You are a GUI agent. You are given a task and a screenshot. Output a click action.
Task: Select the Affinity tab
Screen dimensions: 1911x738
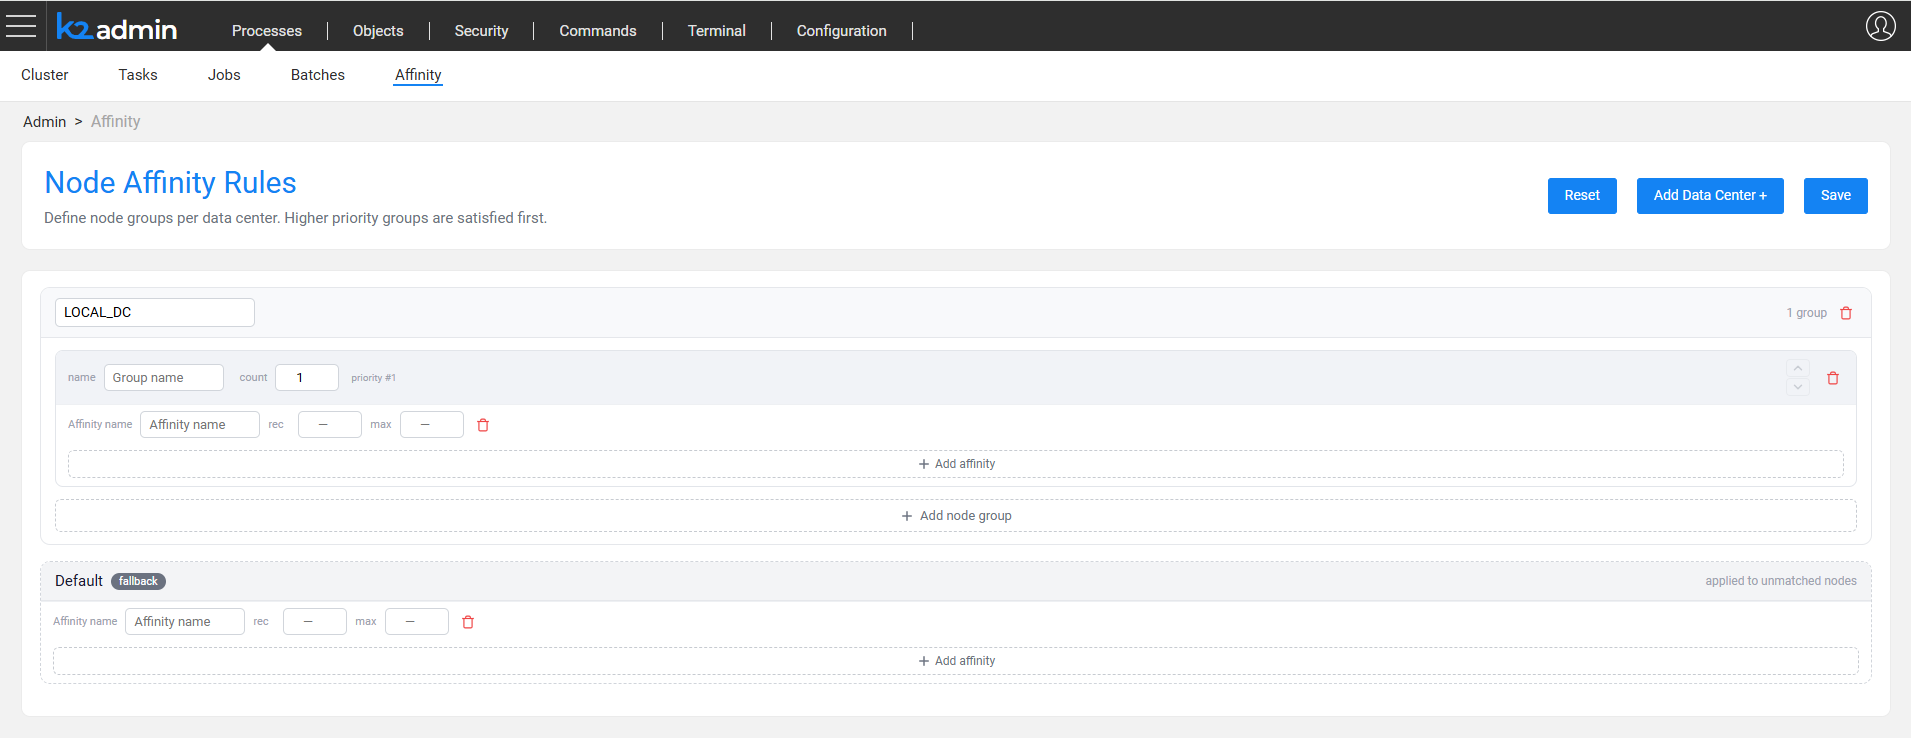click(x=418, y=75)
